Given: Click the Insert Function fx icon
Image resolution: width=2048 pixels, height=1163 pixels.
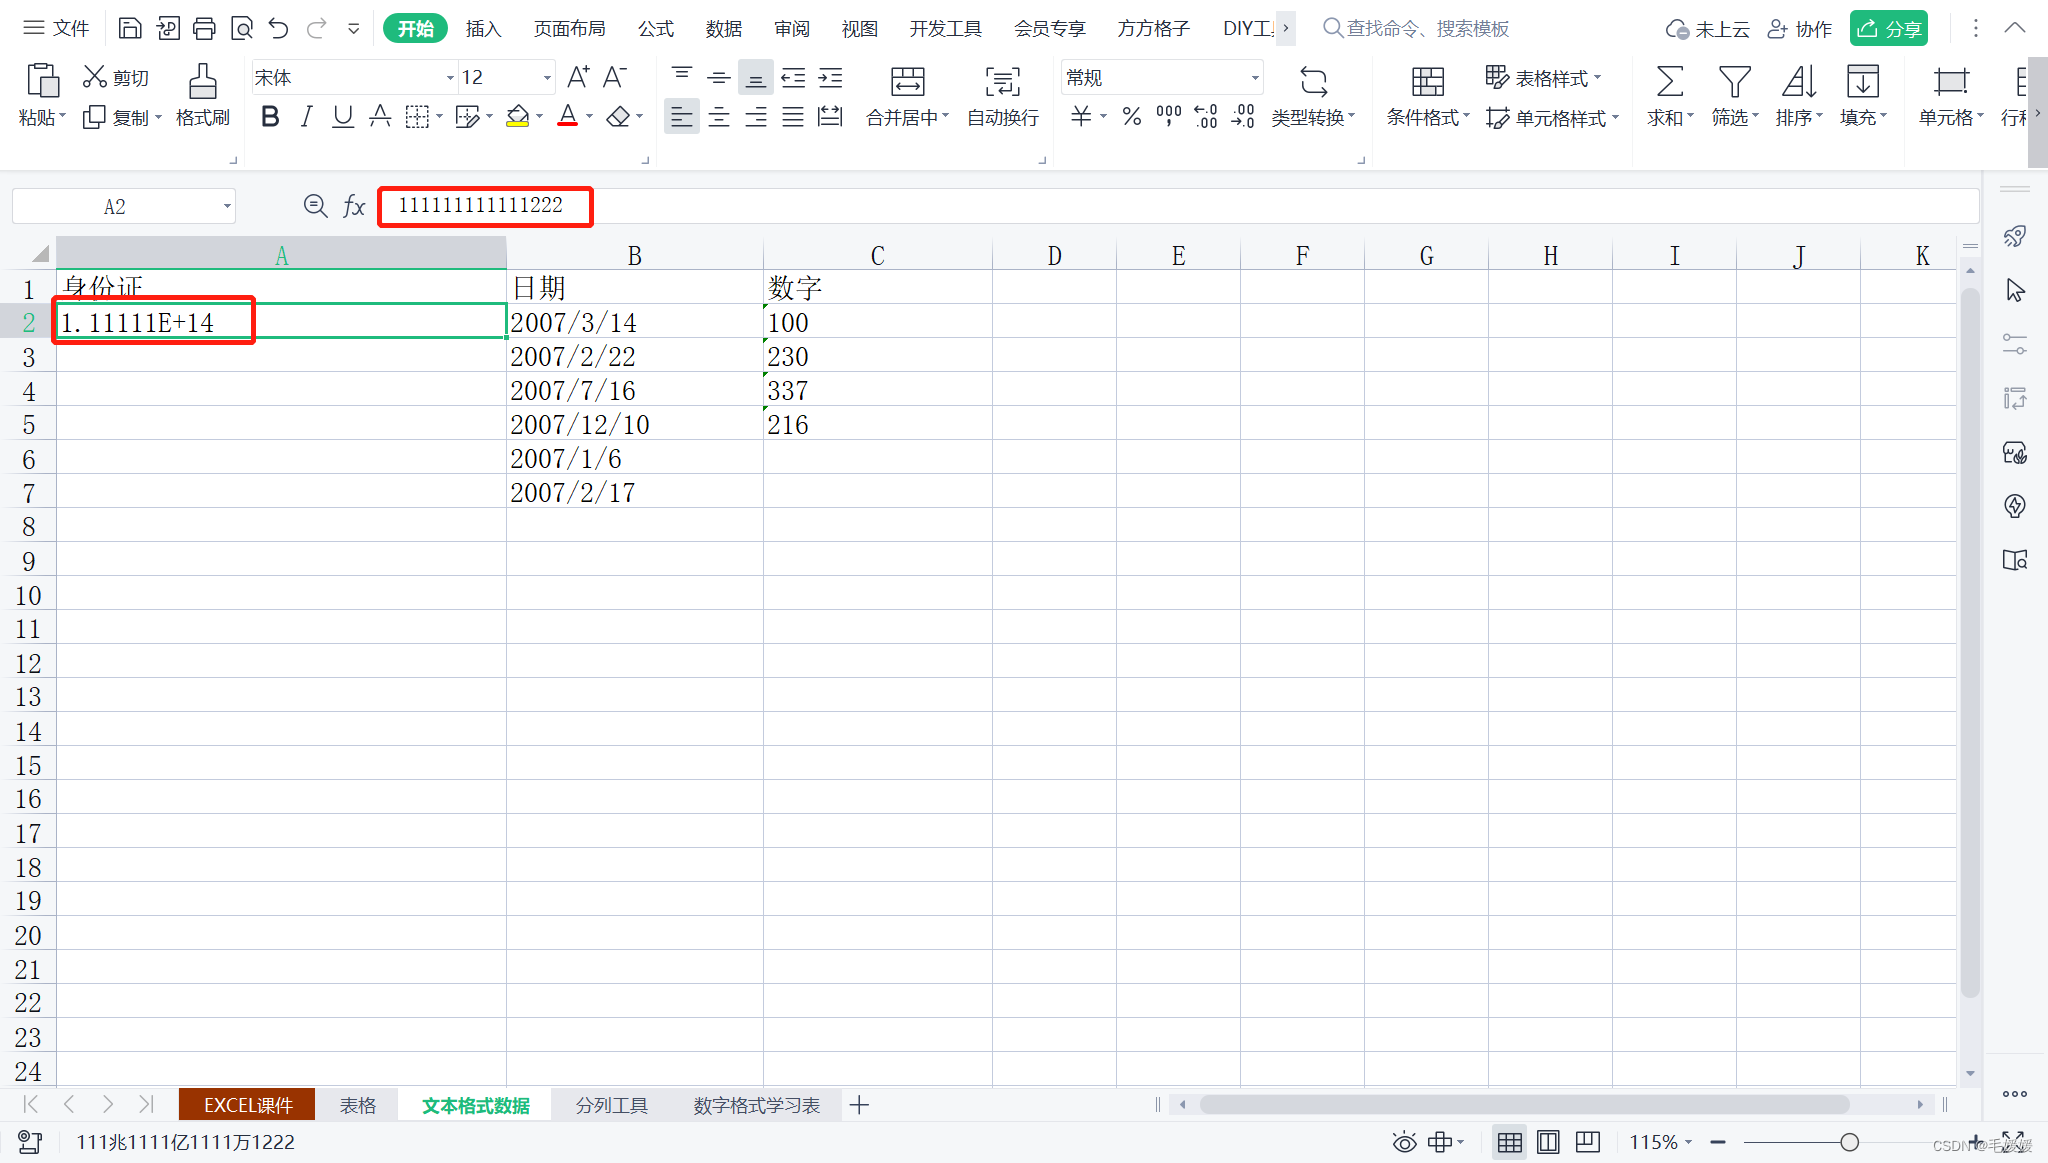Looking at the screenshot, I should 353,207.
